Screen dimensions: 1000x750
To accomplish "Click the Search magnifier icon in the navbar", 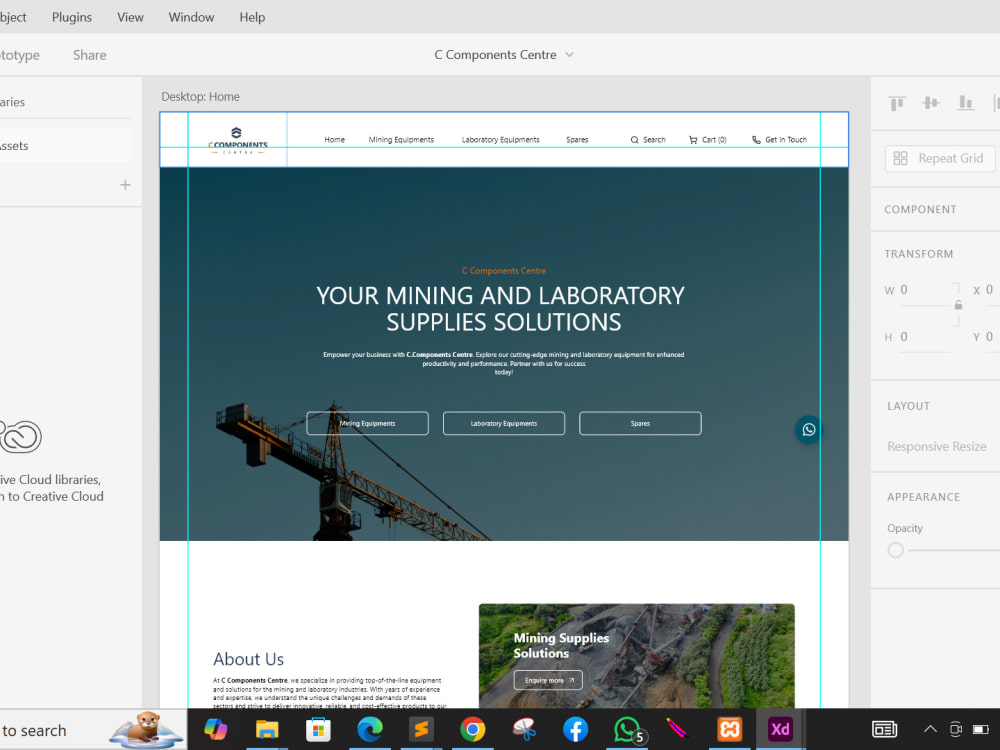I will (635, 140).
